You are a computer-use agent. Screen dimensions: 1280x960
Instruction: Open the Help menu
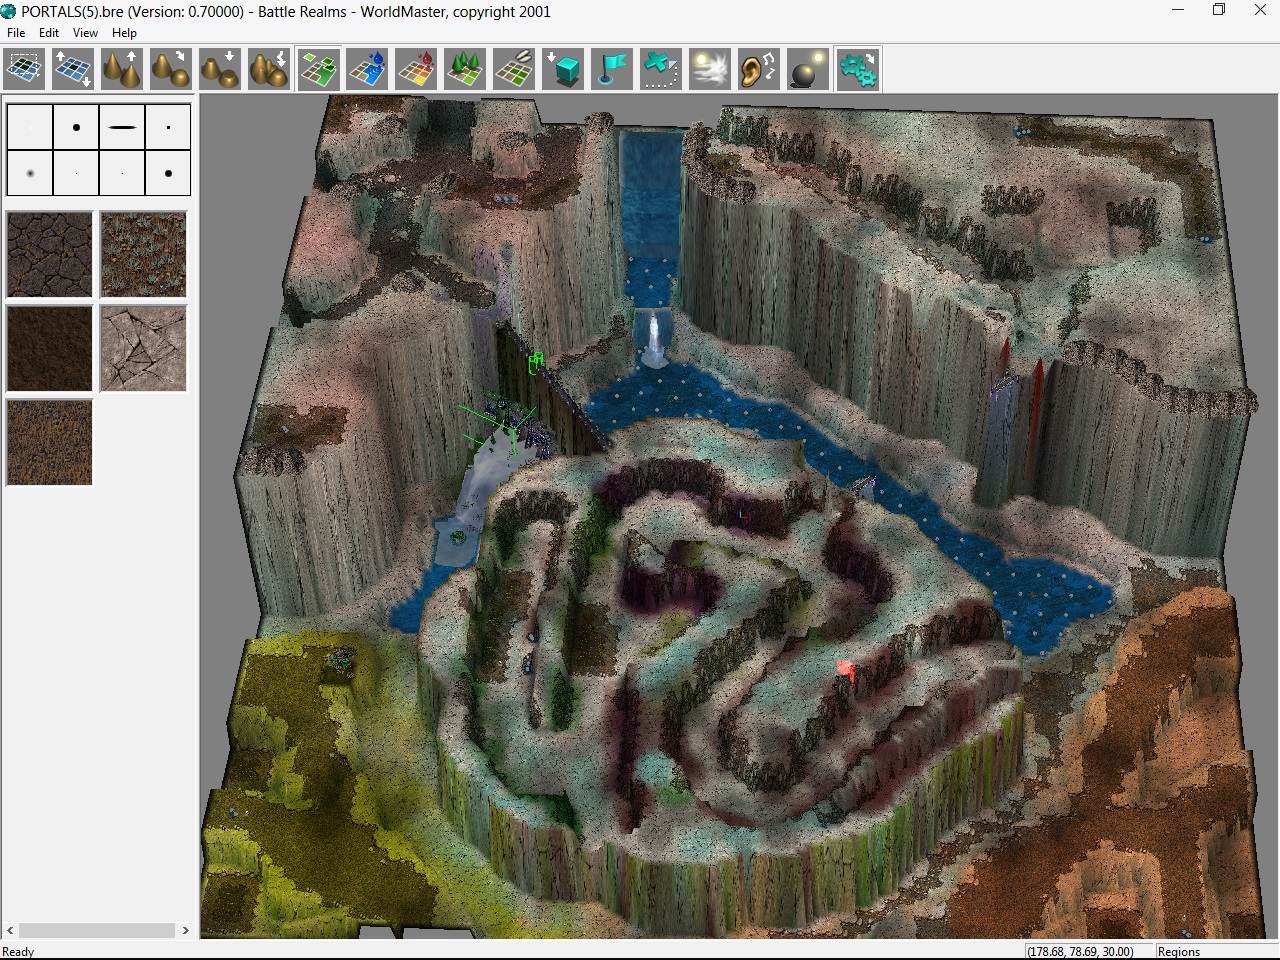pyautogui.click(x=124, y=33)
